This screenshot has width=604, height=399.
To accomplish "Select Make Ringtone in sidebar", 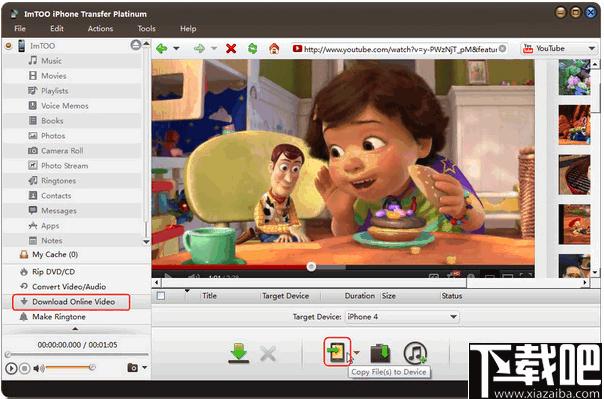I will point(59,317).
